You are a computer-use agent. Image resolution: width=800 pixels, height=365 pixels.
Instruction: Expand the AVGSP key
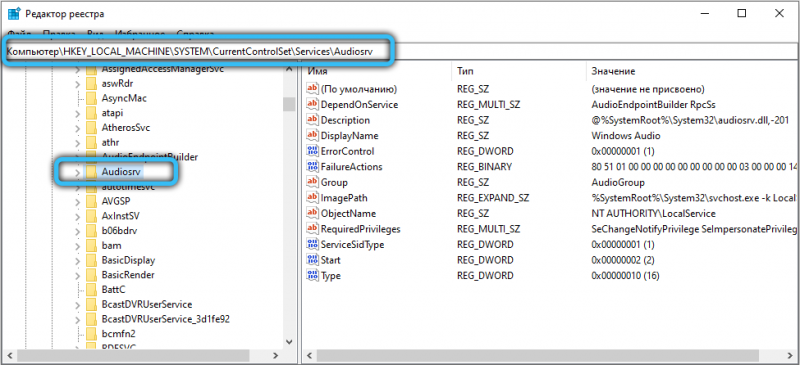77,202
